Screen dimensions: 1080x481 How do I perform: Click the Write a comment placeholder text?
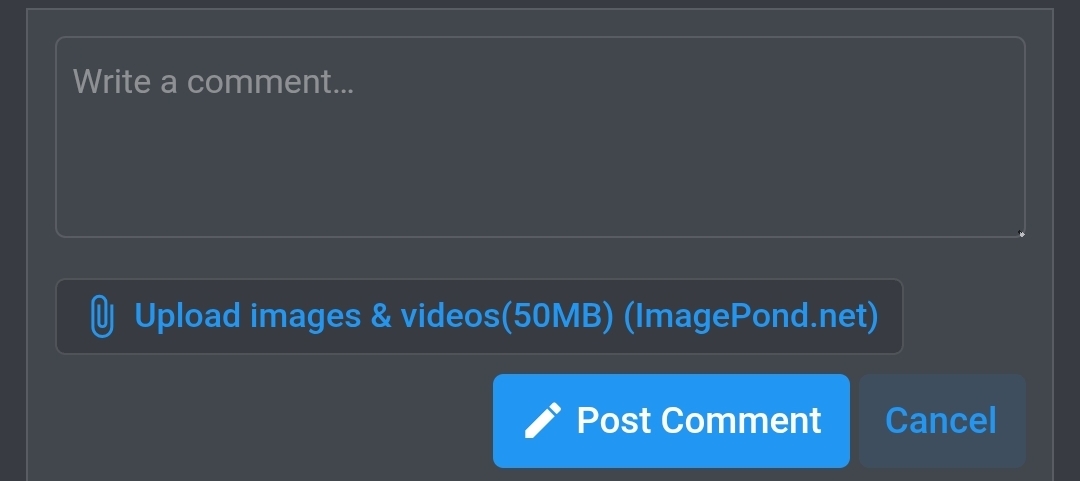pyautogui.click(x=213, y=81)
